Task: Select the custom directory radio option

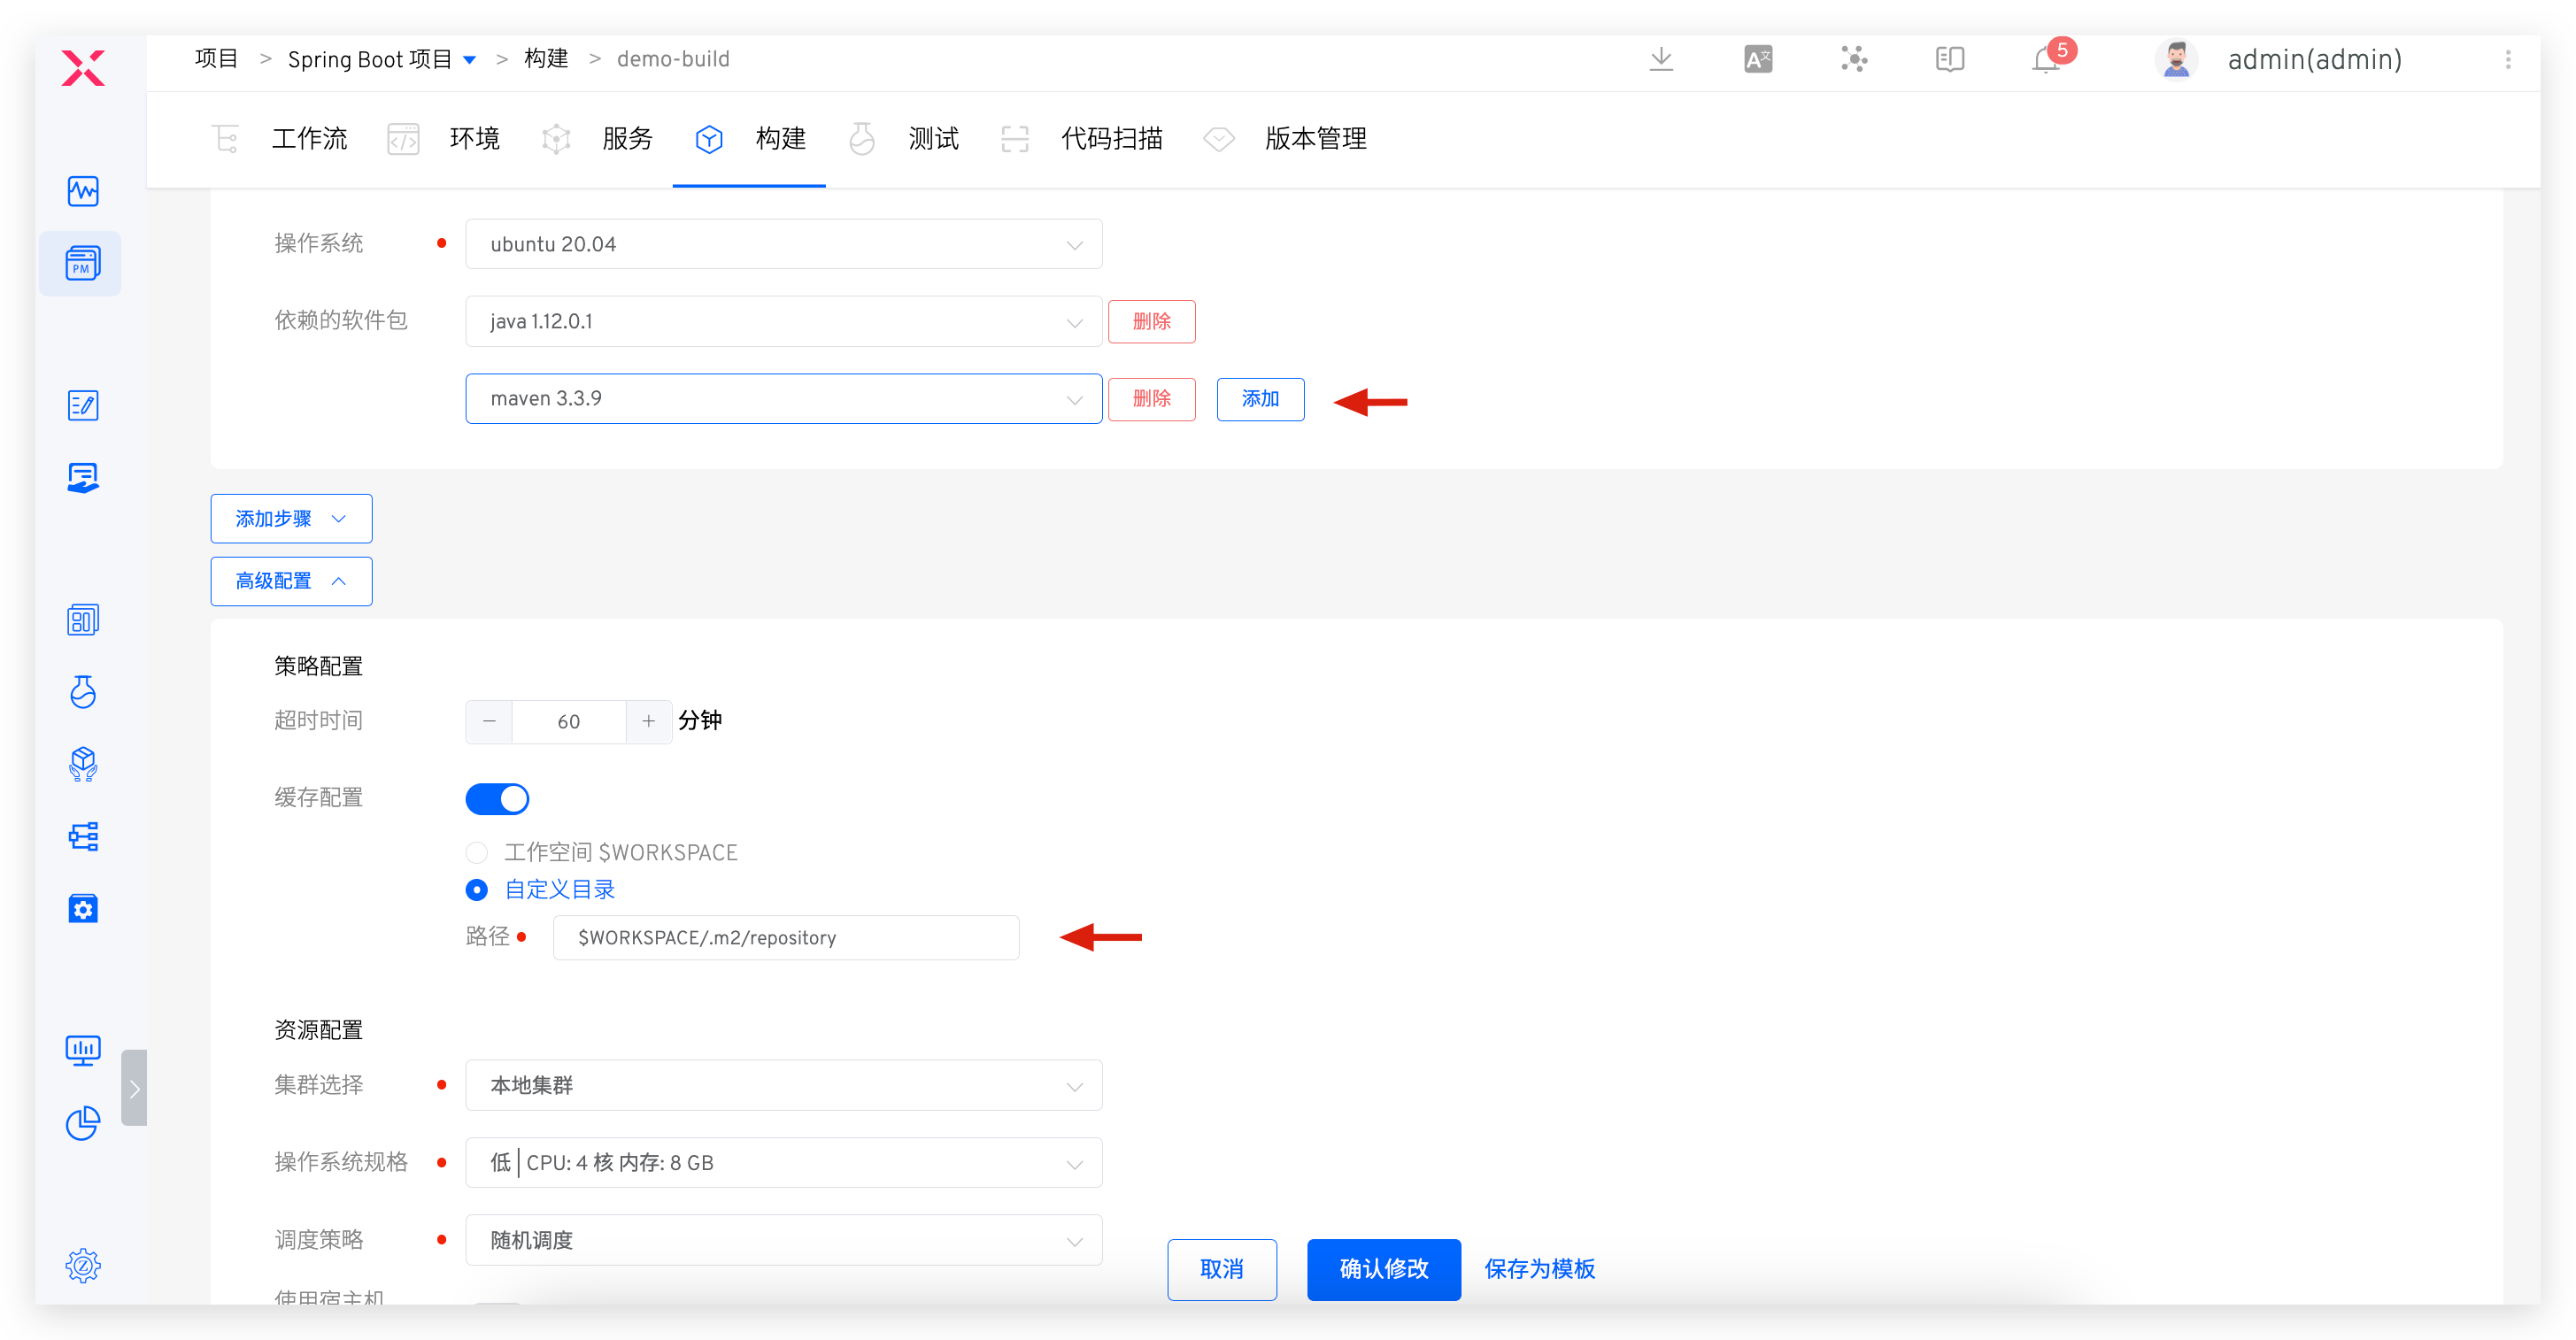Action: coord(477,889)
